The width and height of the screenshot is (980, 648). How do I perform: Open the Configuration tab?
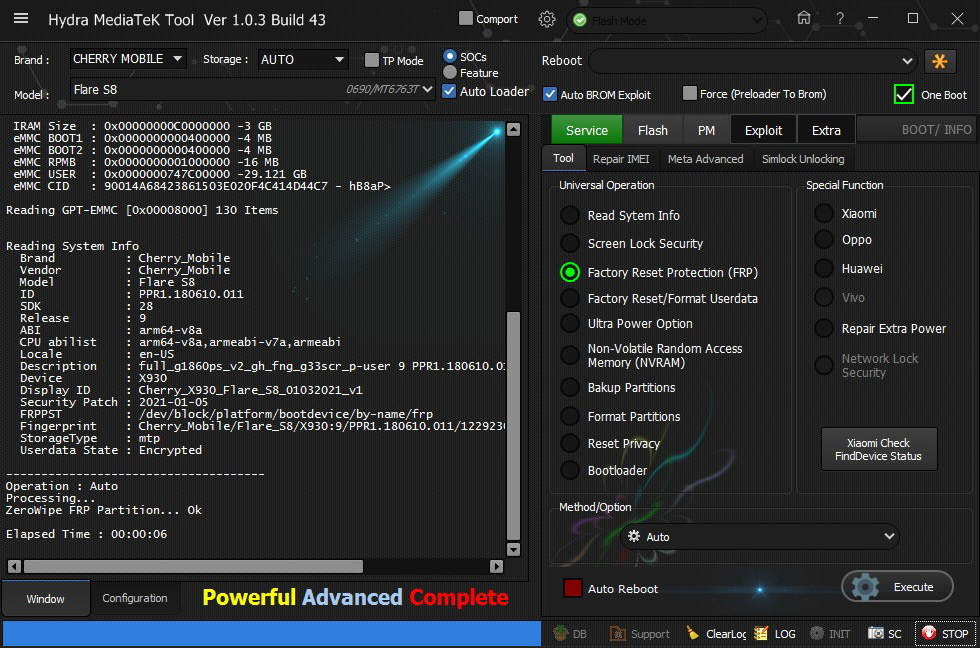tap(135, 598)
